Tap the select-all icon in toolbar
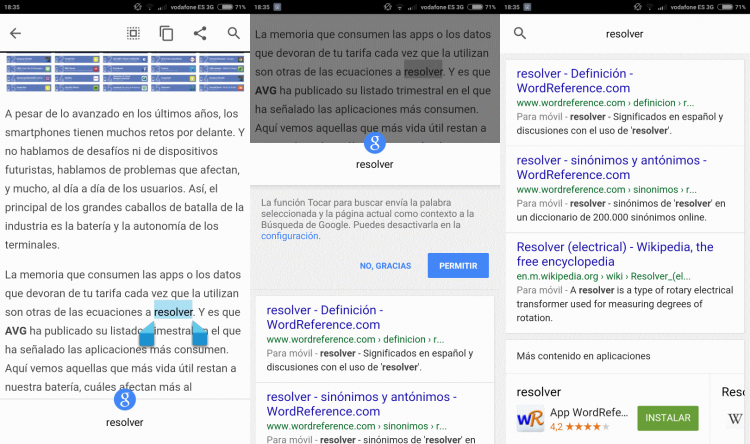 [133, 33]
